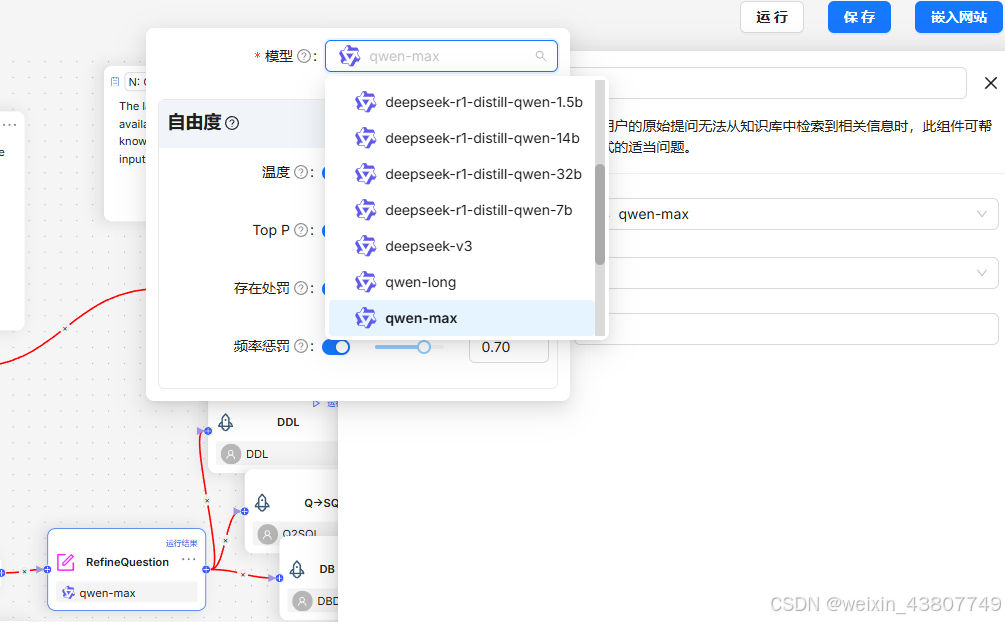Close the right side panel

[990, 83]
